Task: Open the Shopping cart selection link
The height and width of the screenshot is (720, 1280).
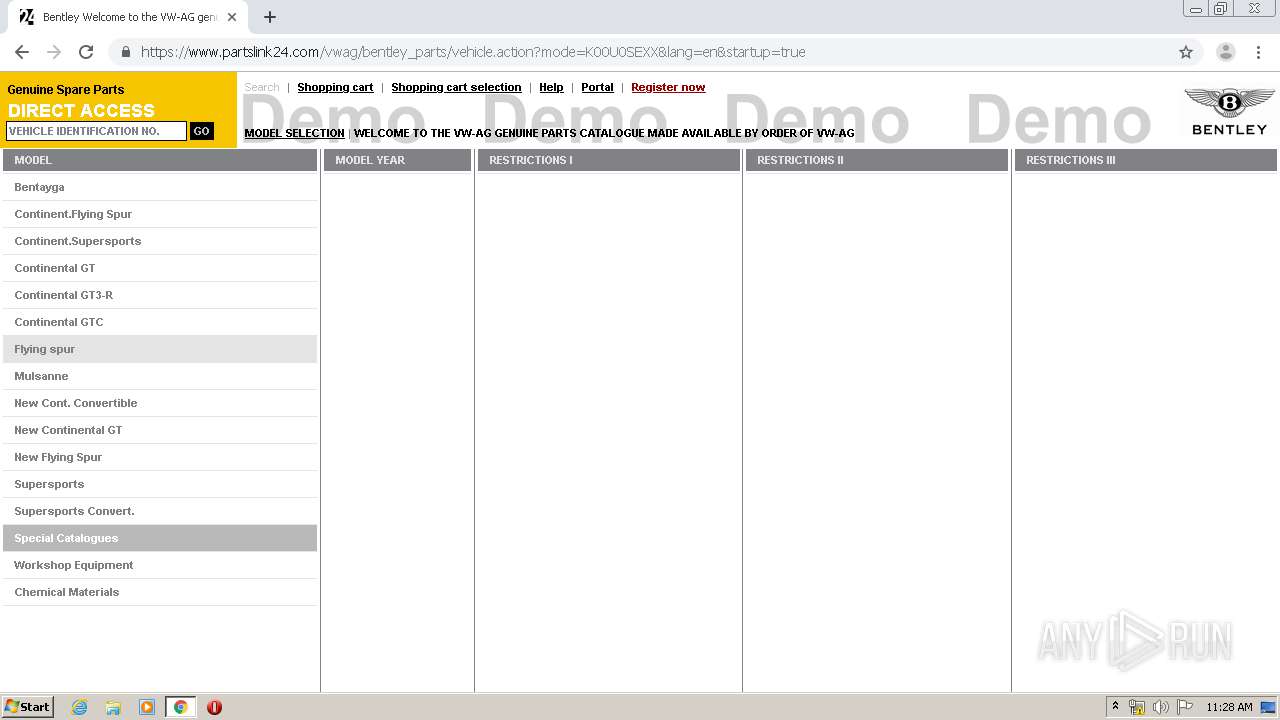Action: click(x=456, y=87)
